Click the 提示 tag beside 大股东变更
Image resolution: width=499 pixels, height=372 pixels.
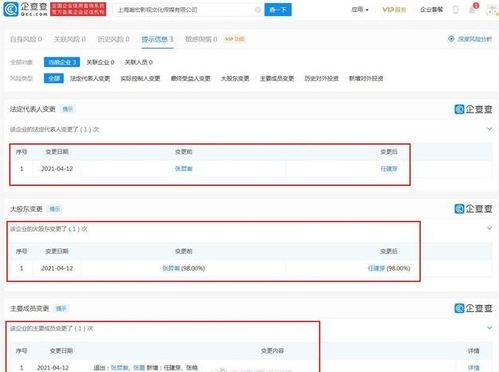(x=55, y=209)
